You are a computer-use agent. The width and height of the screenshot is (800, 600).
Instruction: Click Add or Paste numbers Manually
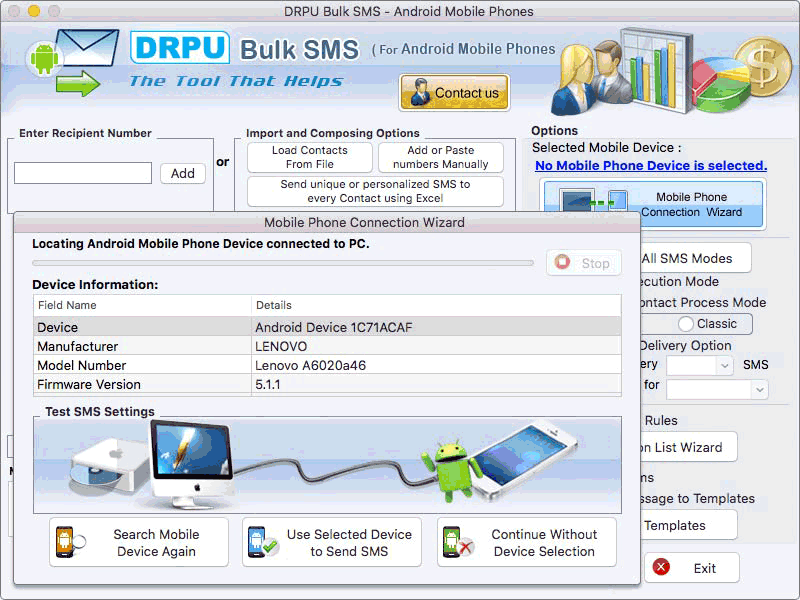tap(441, 157)
